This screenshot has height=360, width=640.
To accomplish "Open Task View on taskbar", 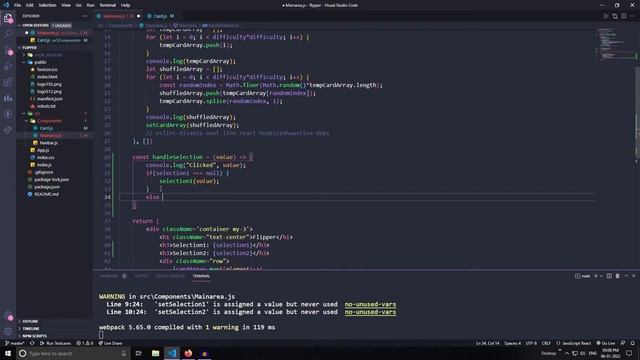I will (139, 353).
